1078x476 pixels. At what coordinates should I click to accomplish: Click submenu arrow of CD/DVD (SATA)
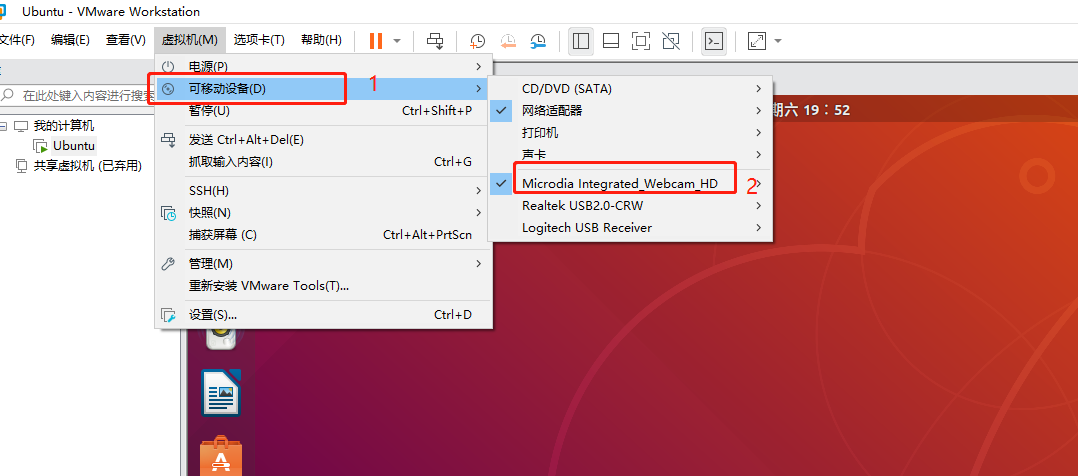pyautogui.click(x=758, y=89)
